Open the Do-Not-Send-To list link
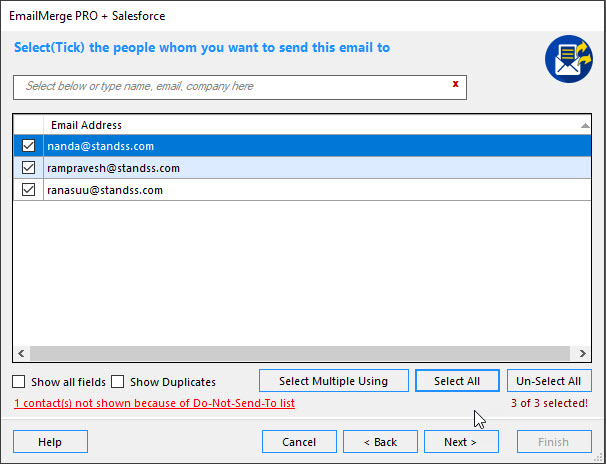 pos(155,403)
